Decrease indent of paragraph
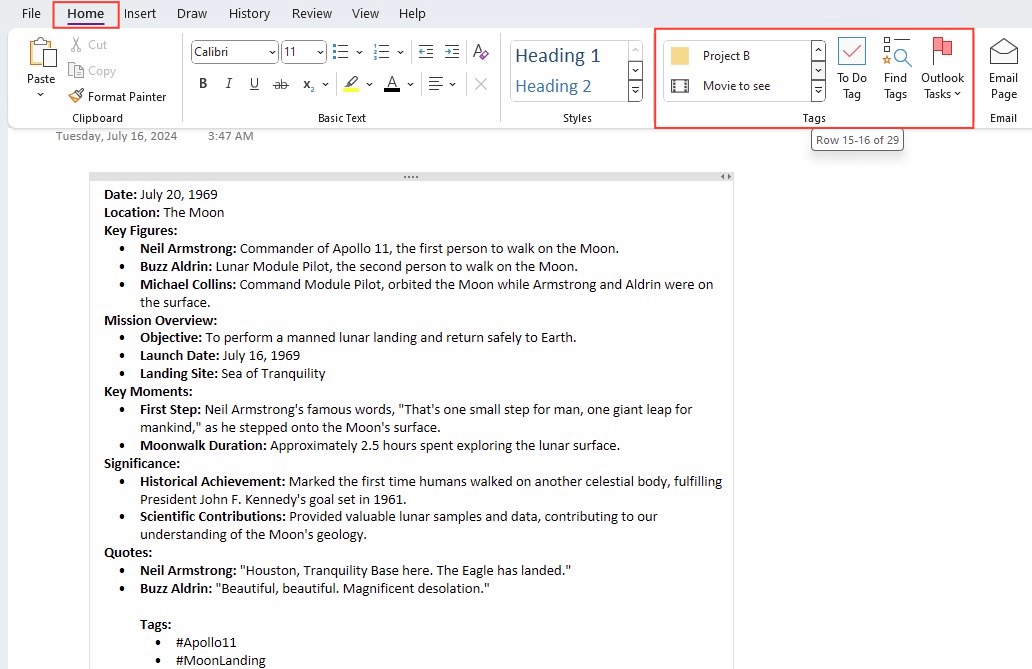 point(426,51)
